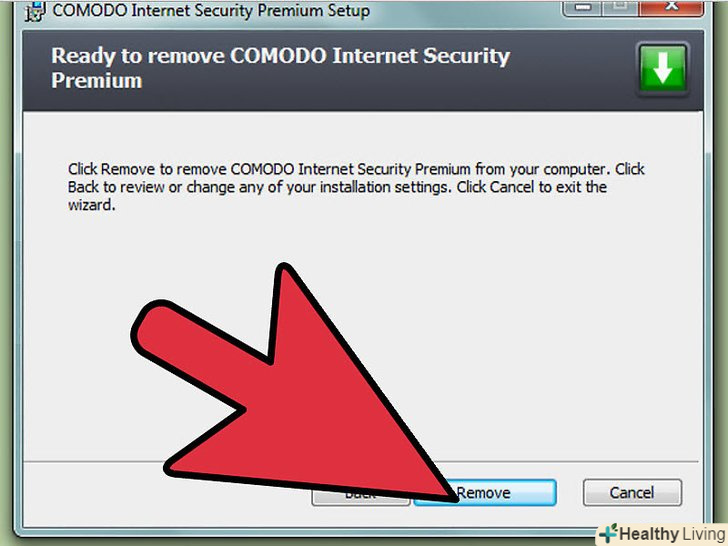
Task: Click the green down-arrow icon in header
Action: click(663, 68)
